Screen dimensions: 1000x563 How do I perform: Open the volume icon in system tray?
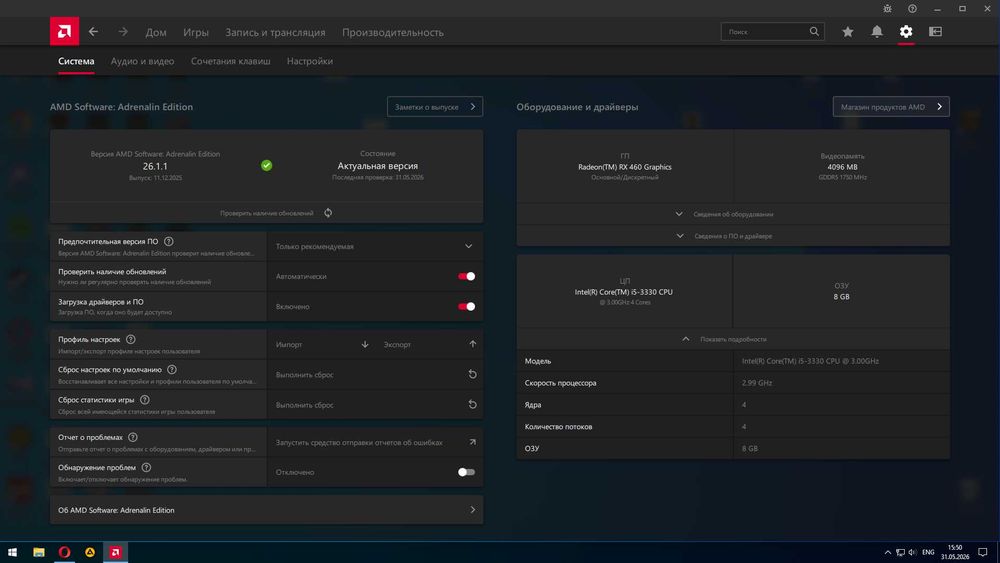[x=913, y=552]
